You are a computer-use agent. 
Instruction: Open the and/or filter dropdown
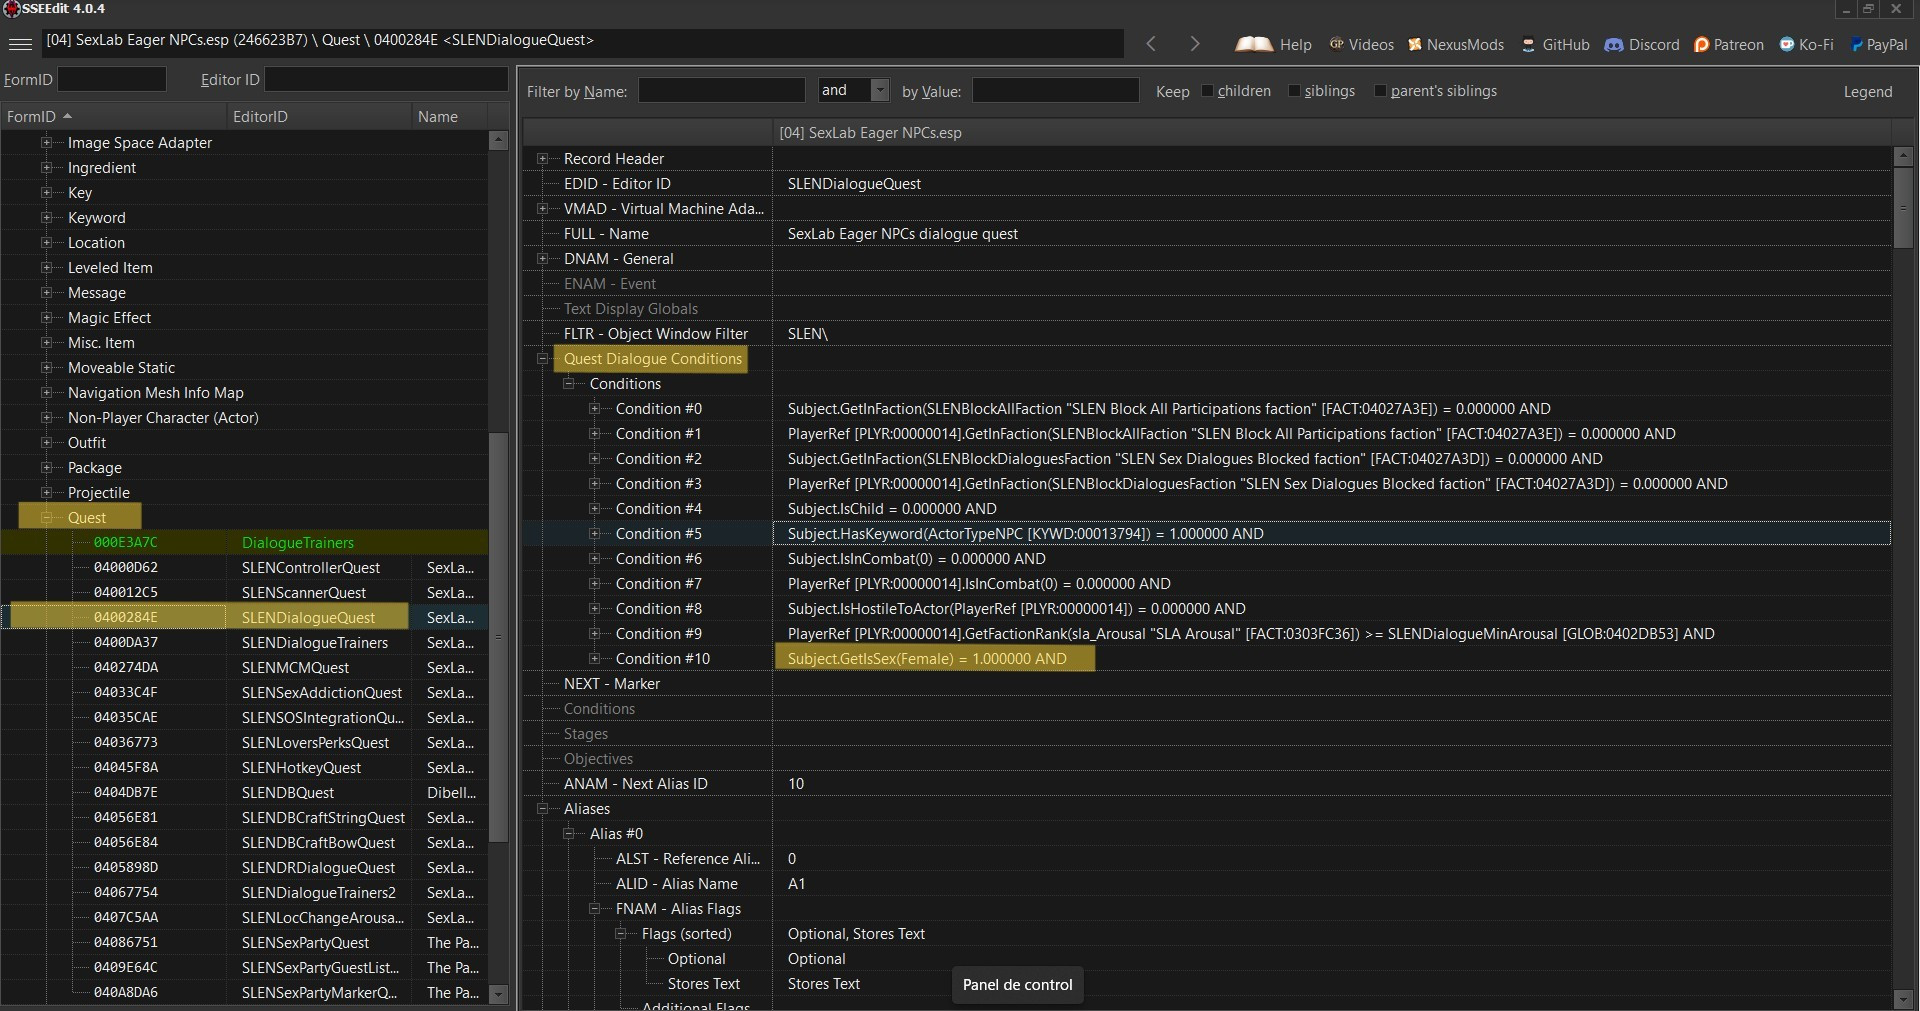click(x=880, y=91)
